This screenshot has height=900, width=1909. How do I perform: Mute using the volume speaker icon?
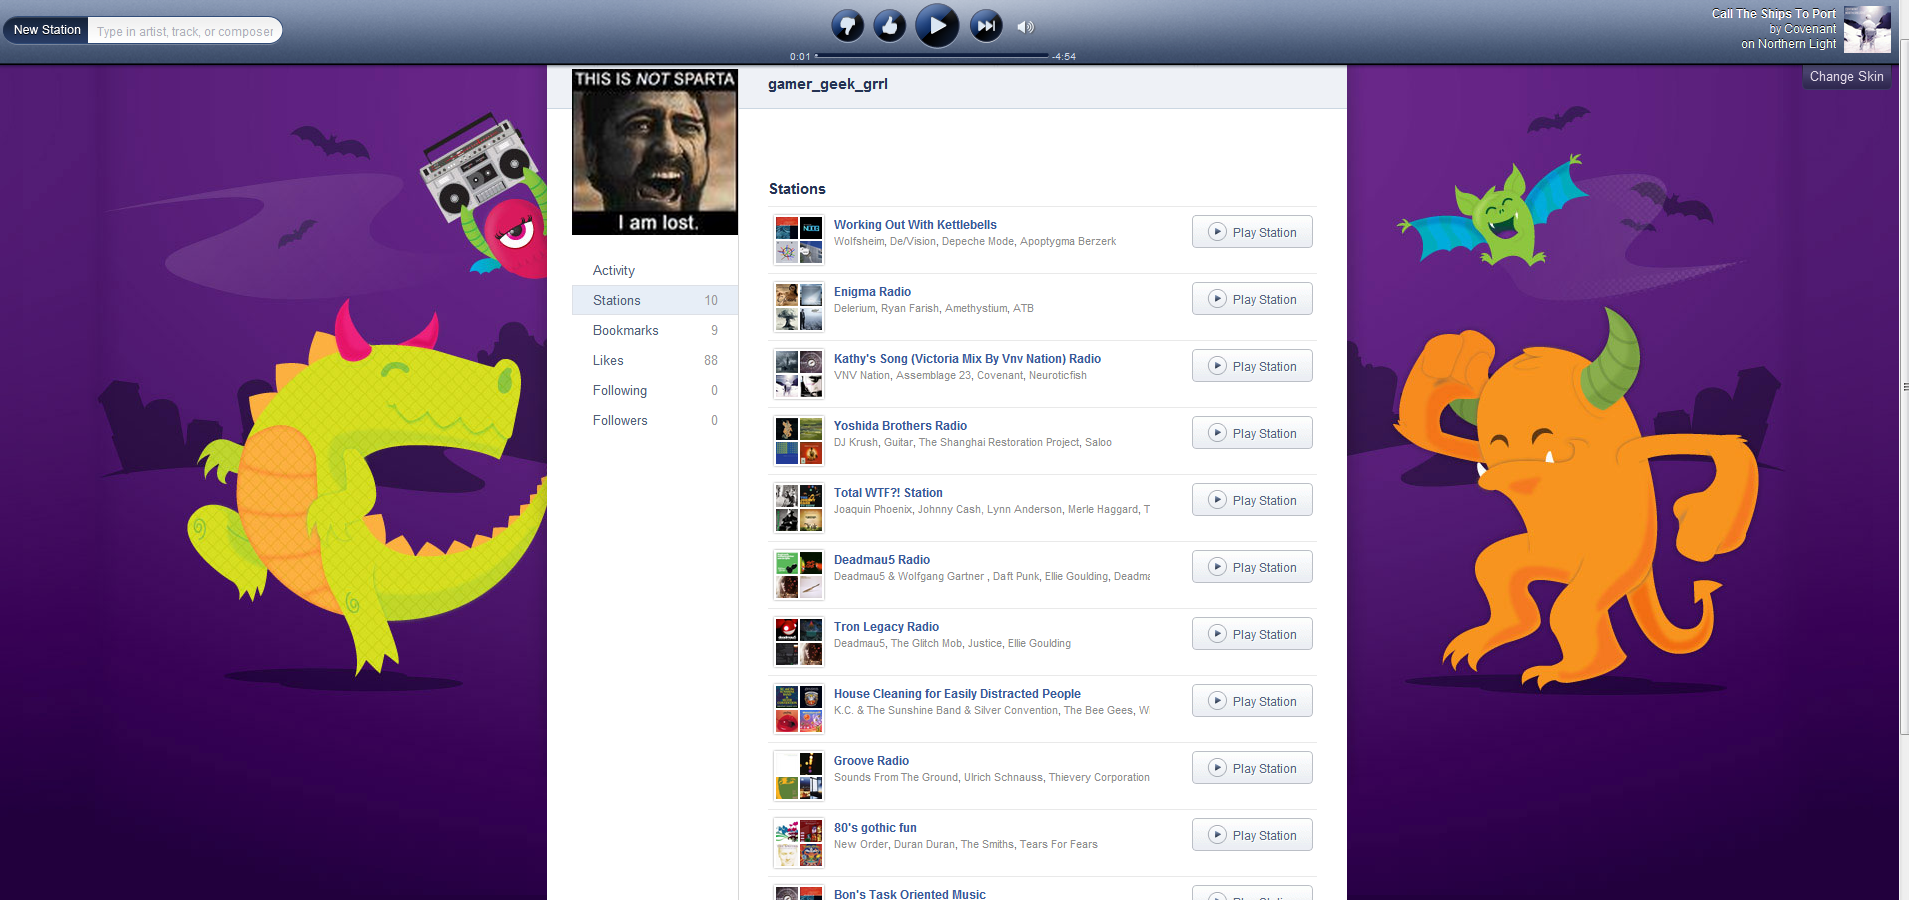click(1025, 27)
